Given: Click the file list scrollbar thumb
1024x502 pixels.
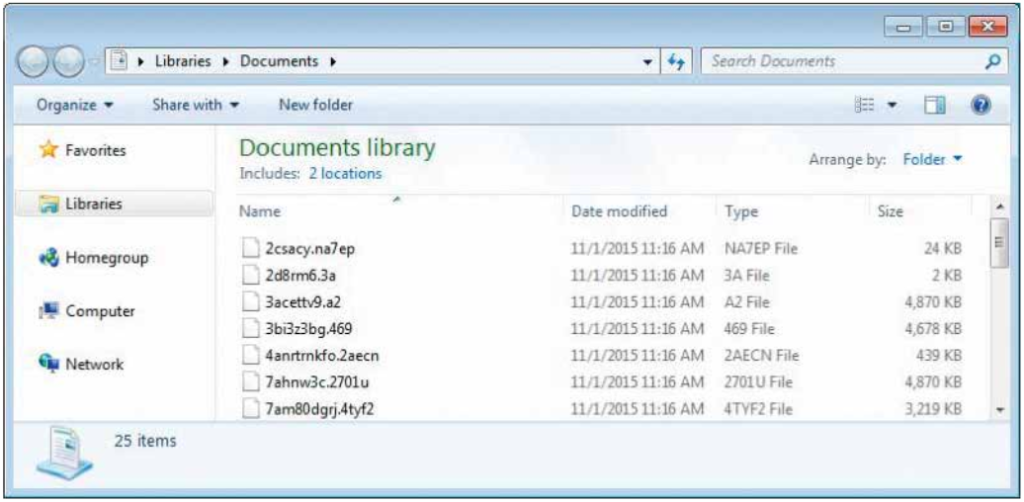Looking at the screenshot, I should click(999, 243).
